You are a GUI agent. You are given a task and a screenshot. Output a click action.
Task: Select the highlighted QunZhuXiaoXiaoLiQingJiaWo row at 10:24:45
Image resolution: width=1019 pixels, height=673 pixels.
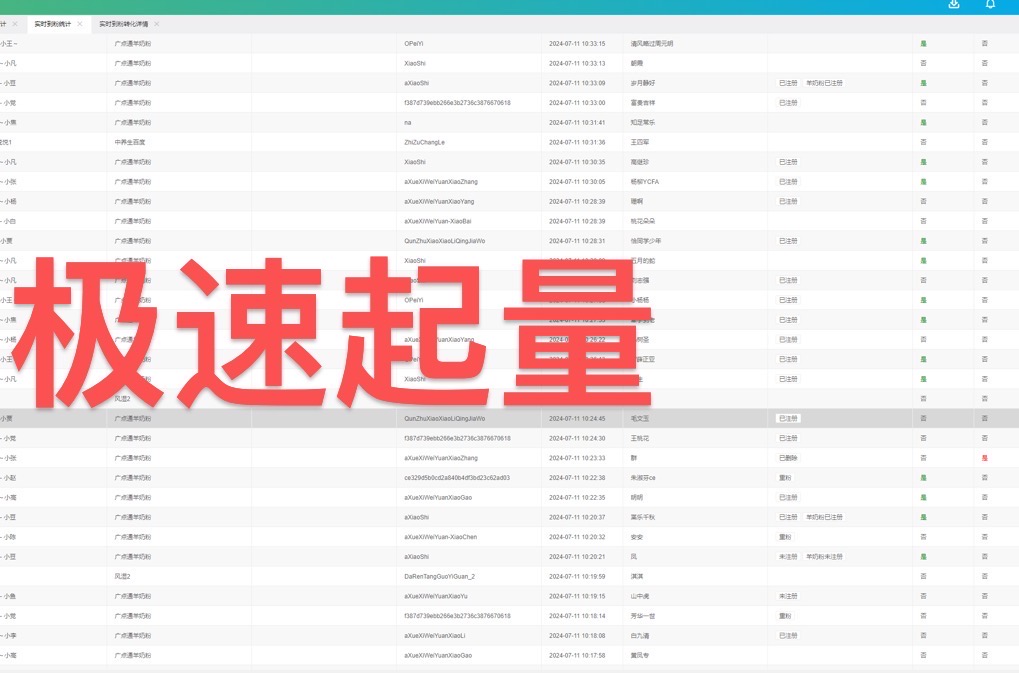click(444, 418)
